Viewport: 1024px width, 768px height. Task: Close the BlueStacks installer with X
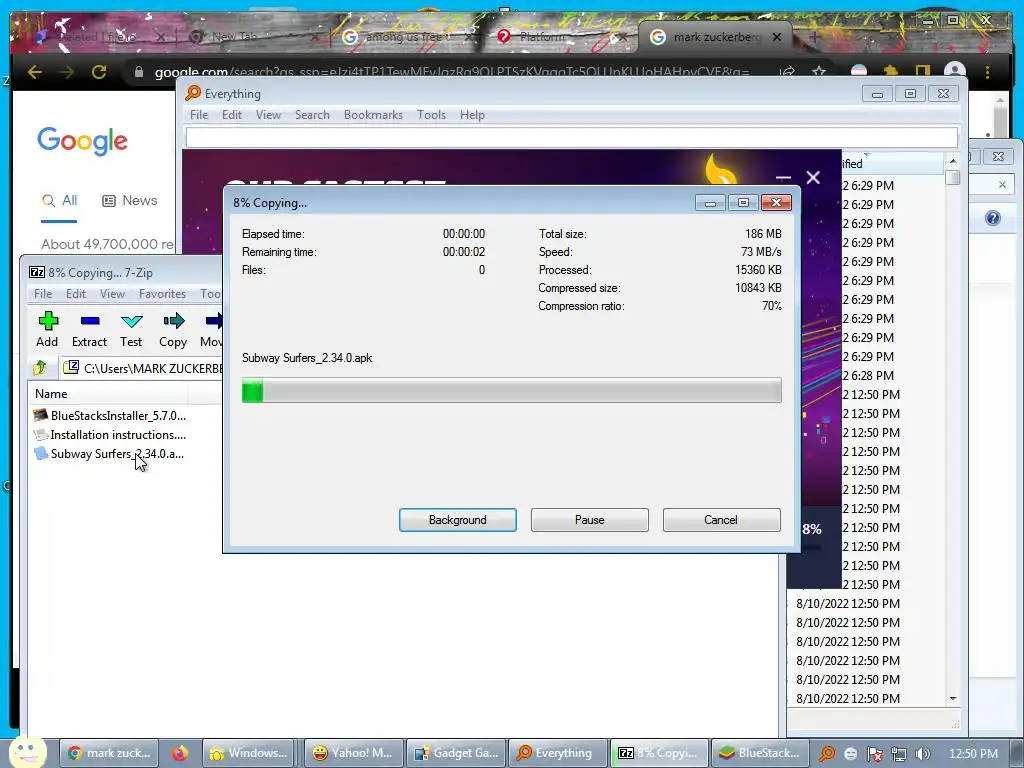813,178
